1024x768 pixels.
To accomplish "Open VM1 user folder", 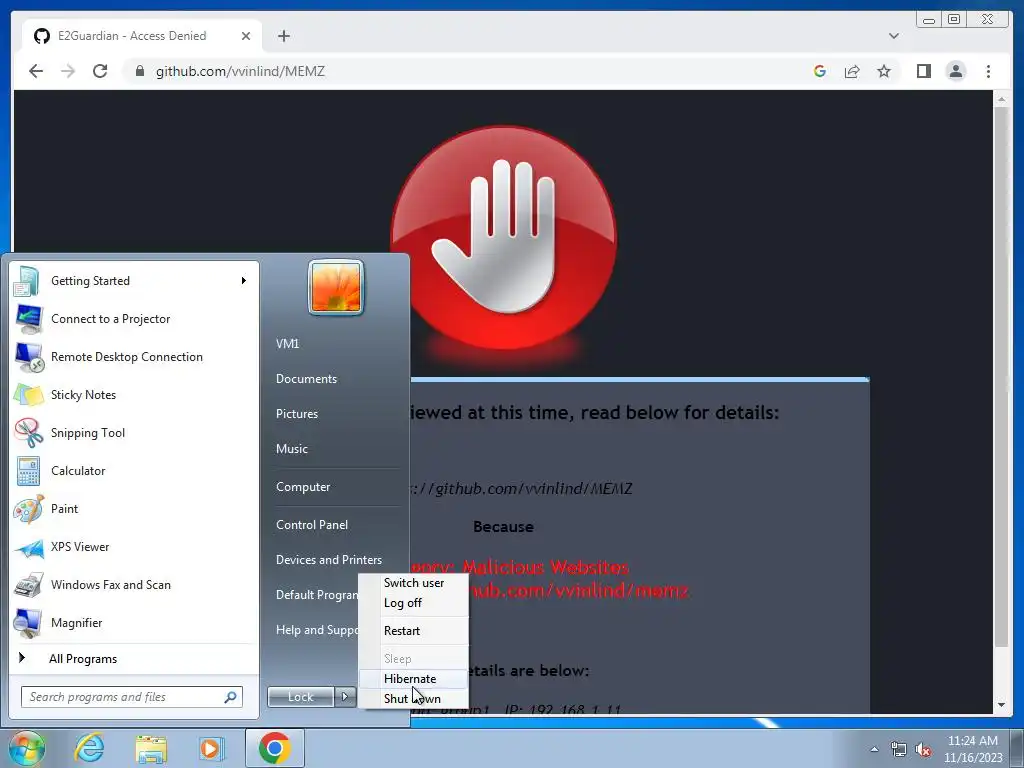I will [x=287, y=344].
